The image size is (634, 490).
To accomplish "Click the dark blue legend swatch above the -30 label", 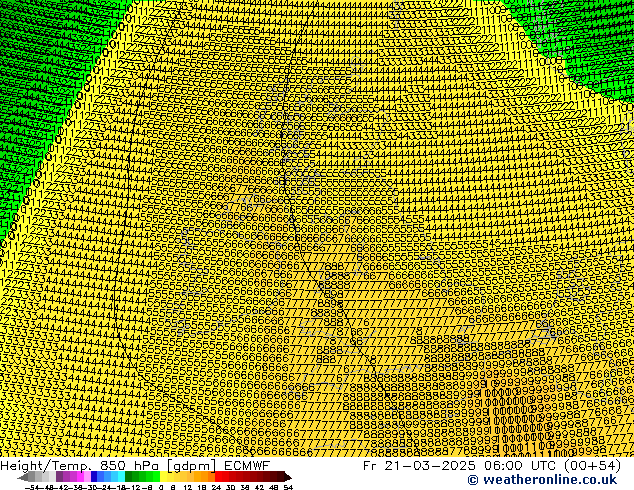I will point(94,476).
